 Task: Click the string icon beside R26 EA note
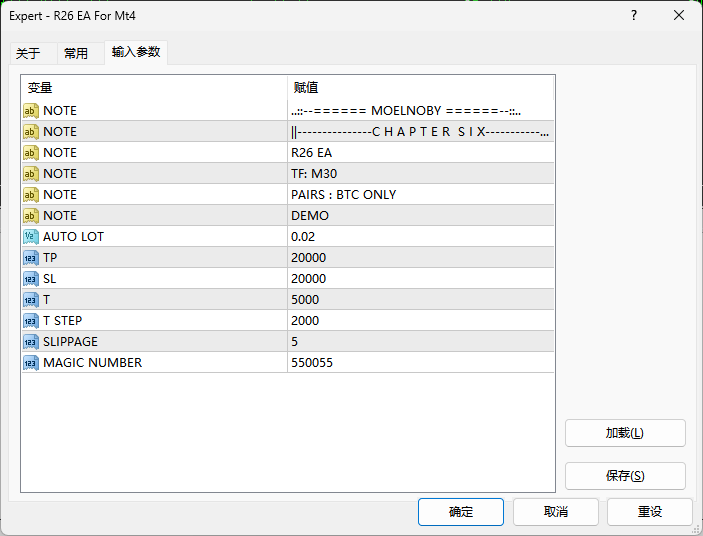tap(31, 153)
